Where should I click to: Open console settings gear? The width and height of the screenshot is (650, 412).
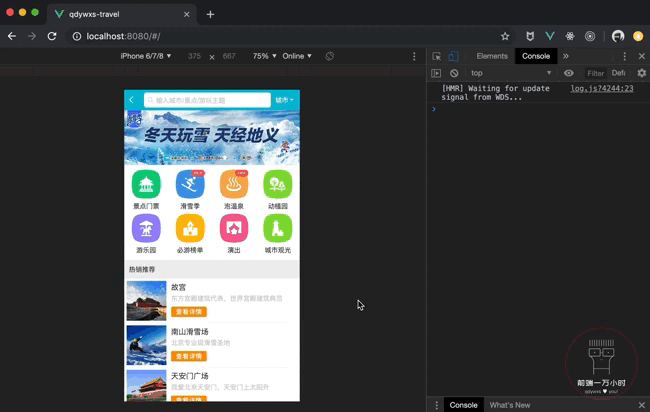coord(642,73)
